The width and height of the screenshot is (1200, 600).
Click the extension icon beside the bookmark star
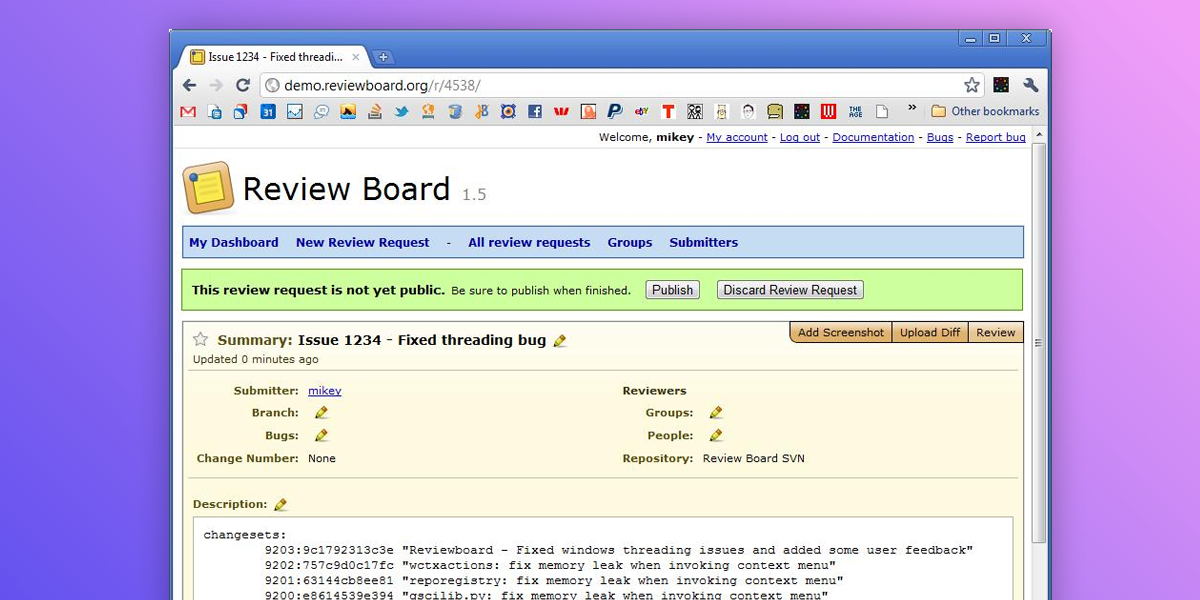coord(1001,85)
